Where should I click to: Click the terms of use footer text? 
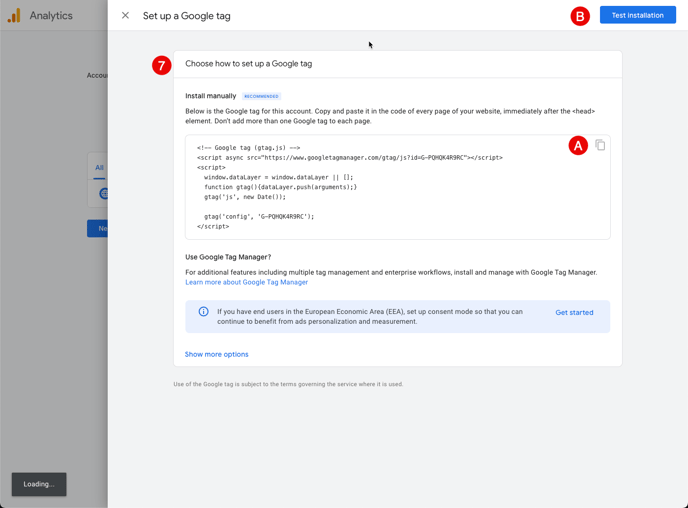point(288,384)
